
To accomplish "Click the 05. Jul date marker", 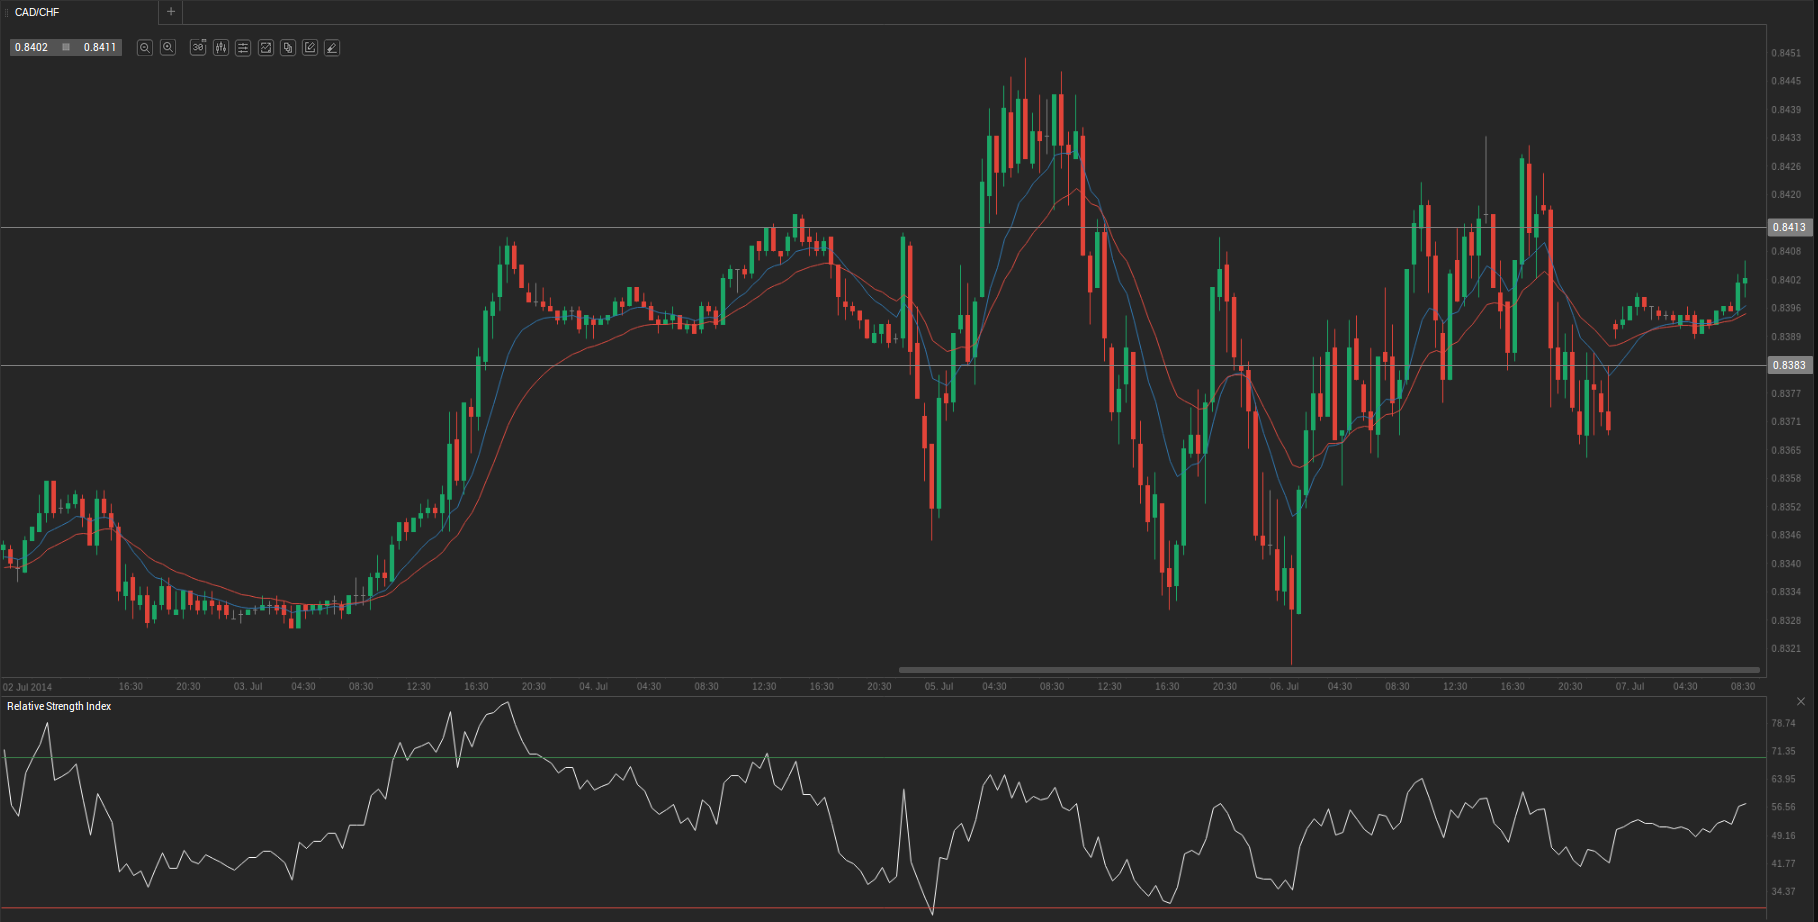I will coord(938,686).
